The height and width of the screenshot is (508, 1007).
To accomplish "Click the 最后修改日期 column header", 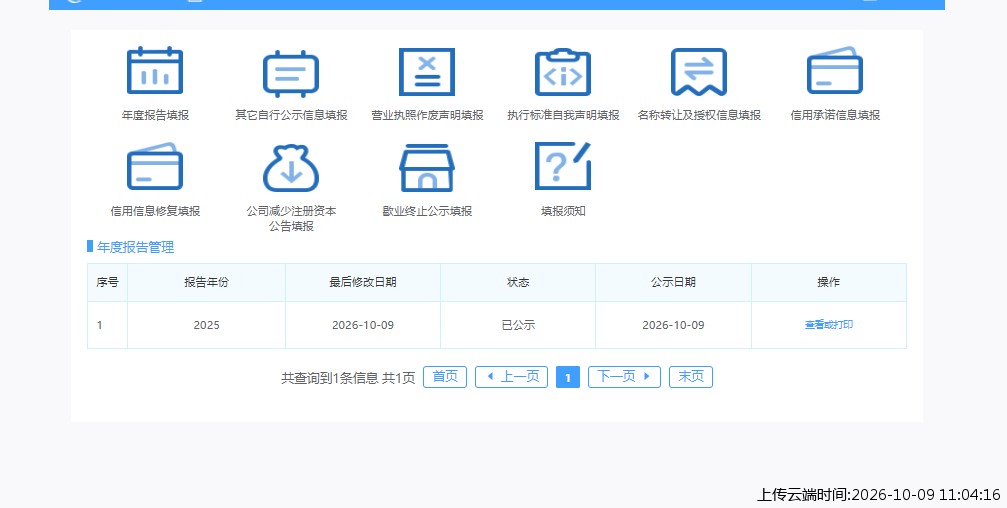I will [363, 282].
